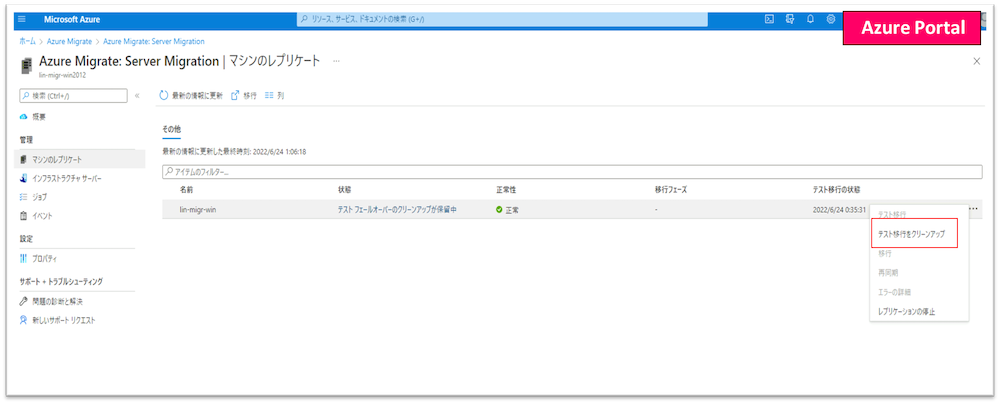
Task: Open the ellipsis next to the page title
Action: pyautogui.click(x=336, y=61)
